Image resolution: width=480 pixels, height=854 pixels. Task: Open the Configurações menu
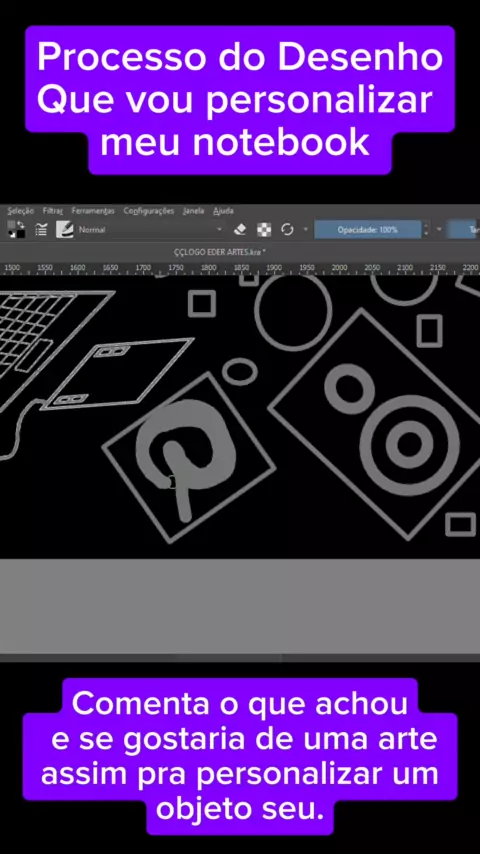coord(149,211)
